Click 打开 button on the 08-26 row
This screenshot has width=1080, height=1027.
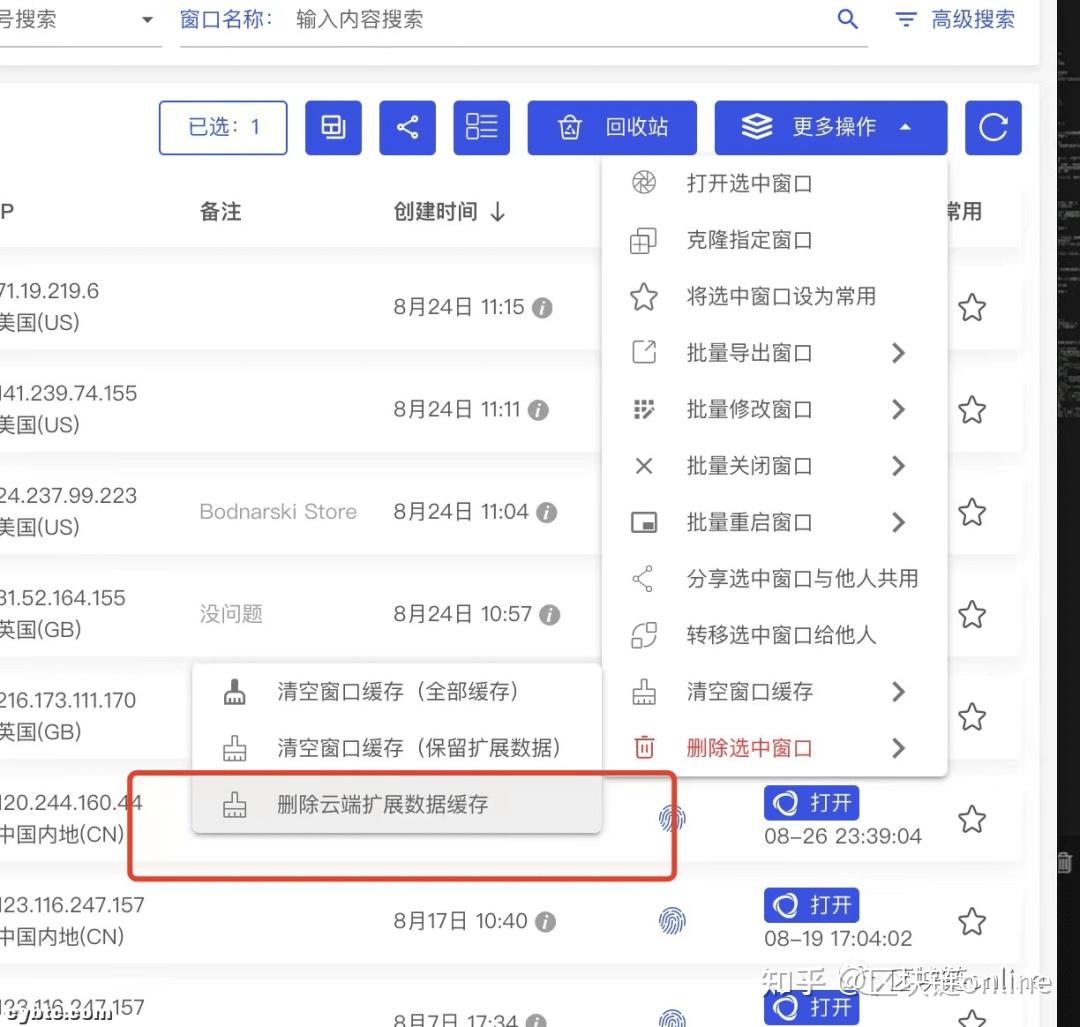pos(811,802)
